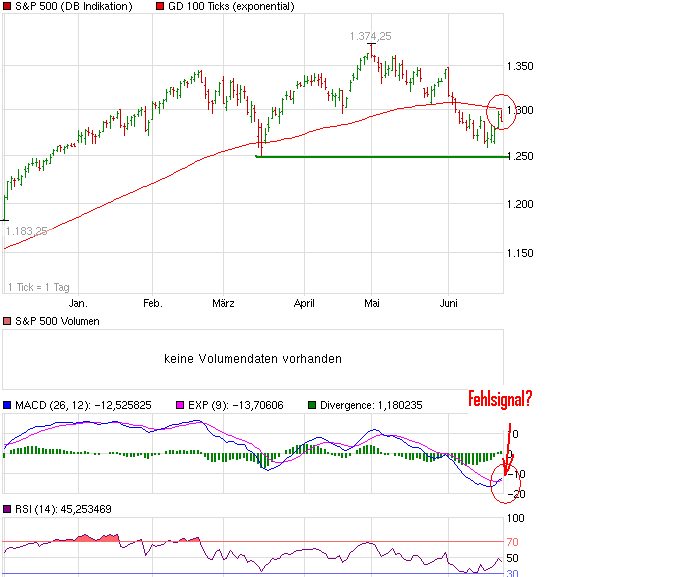The width and height of the screenshot is (695, 577).
Task: Click the 'GD 100 Ticks (exponential)' label
Action: [x=231, y=7]
